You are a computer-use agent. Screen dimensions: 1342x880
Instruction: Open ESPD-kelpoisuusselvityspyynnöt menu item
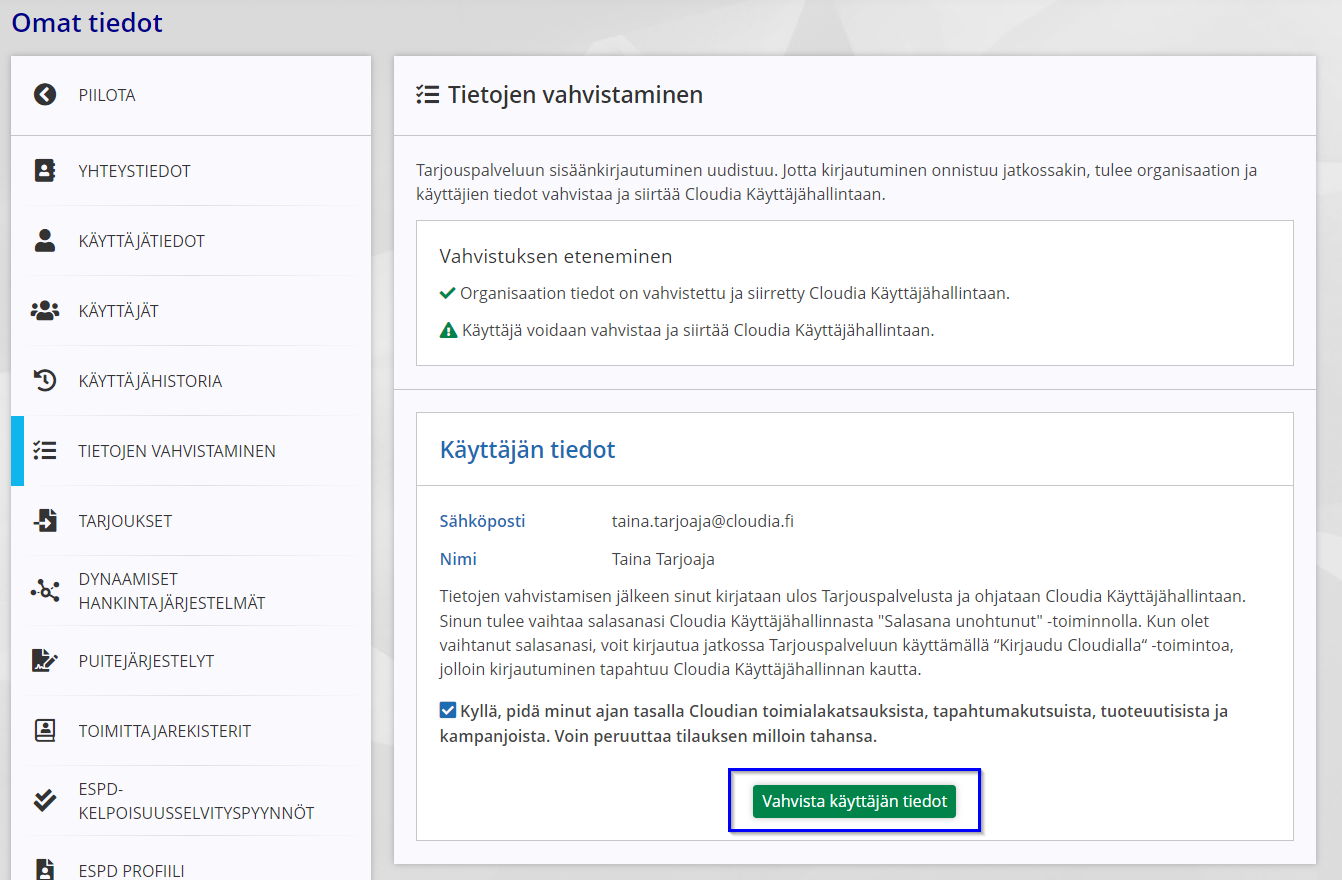pyautogui.click(x=191, y=801)
